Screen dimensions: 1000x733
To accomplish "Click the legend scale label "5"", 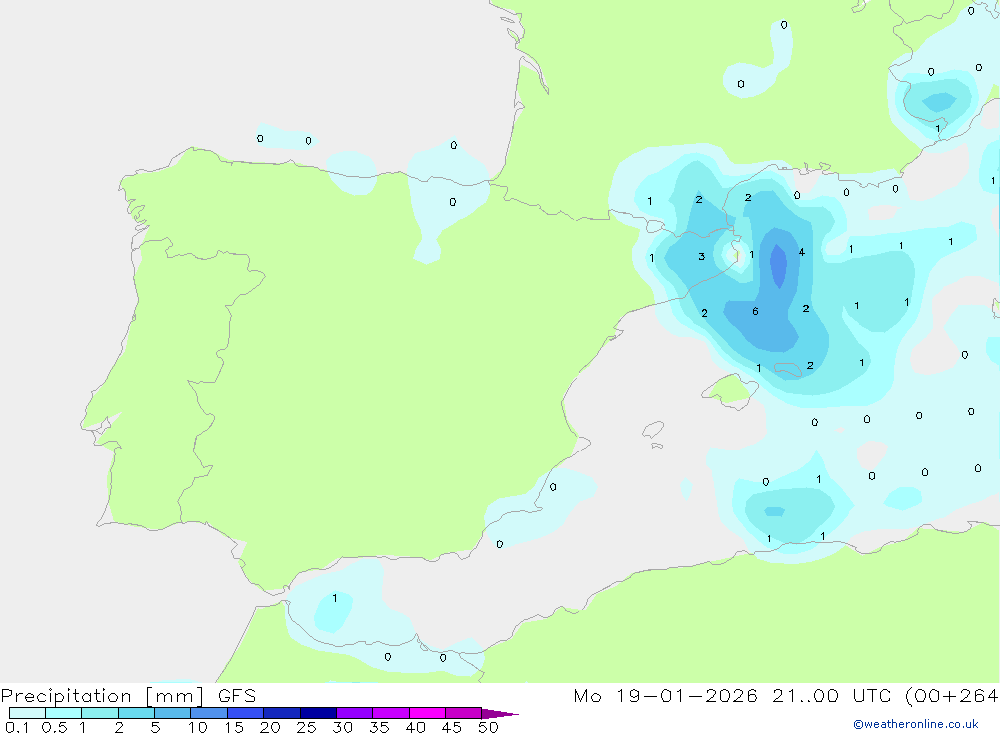I will [155, 727].
